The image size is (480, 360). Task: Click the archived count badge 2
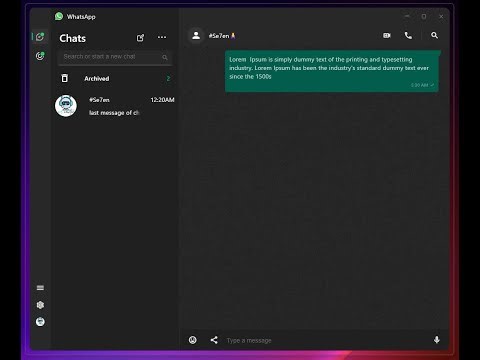[x=168, y=78]
